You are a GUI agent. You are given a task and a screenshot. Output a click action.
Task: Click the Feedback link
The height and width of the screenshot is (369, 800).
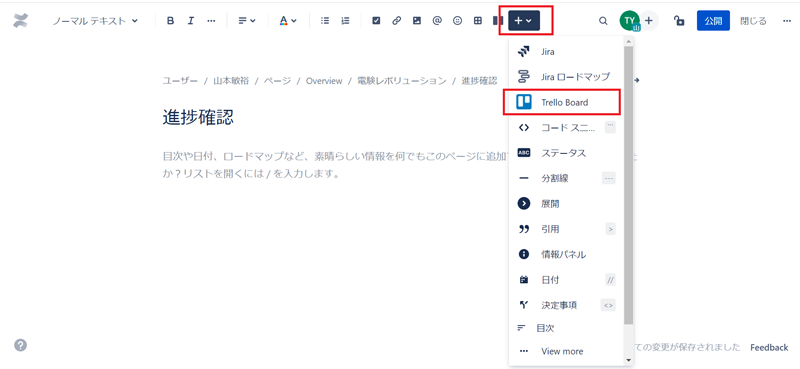click(x=769, y=348)
